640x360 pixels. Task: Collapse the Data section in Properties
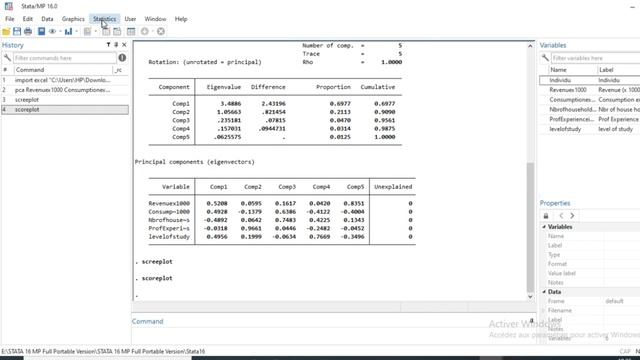tap(544, 292)
